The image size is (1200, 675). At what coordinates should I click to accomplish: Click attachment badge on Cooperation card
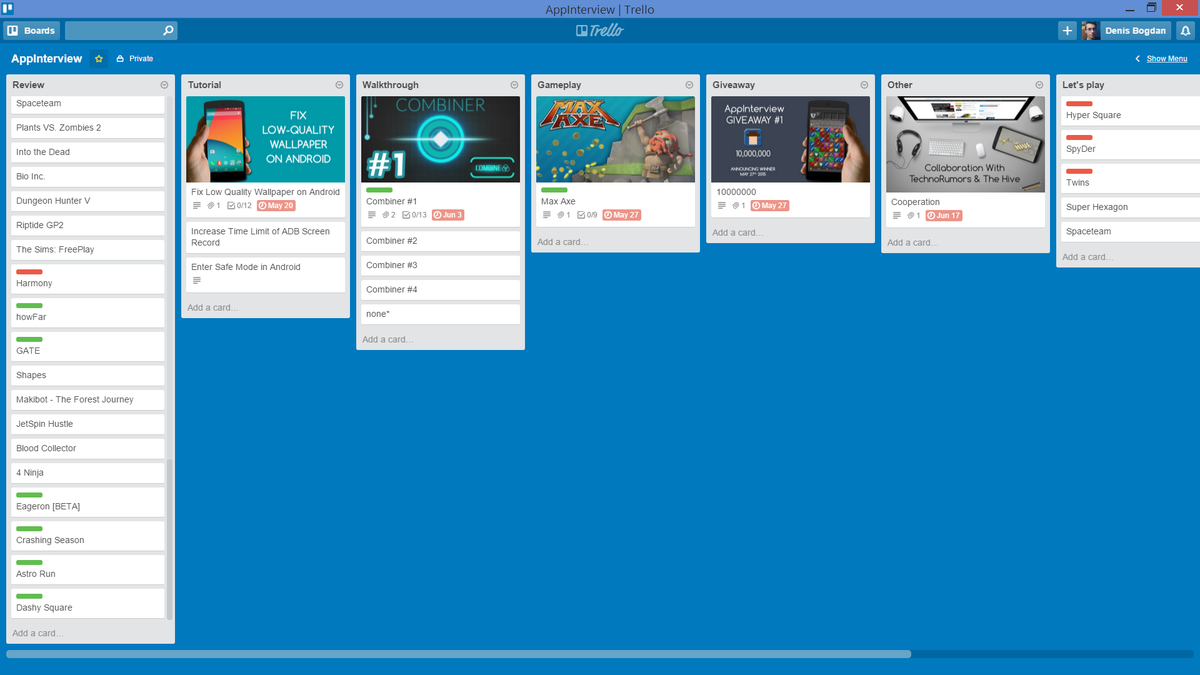coord(913,215)
